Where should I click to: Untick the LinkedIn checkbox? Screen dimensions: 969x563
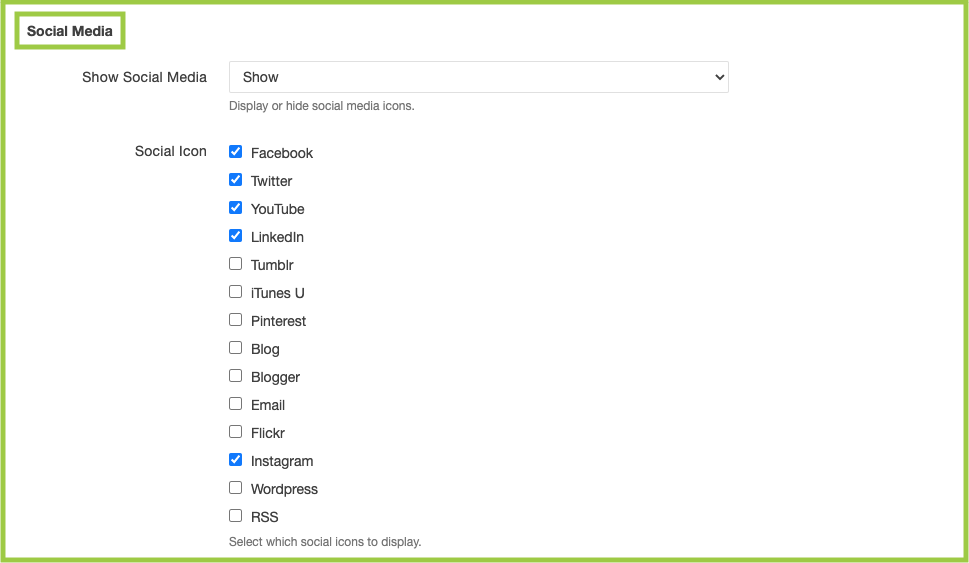tap(235, 235)
